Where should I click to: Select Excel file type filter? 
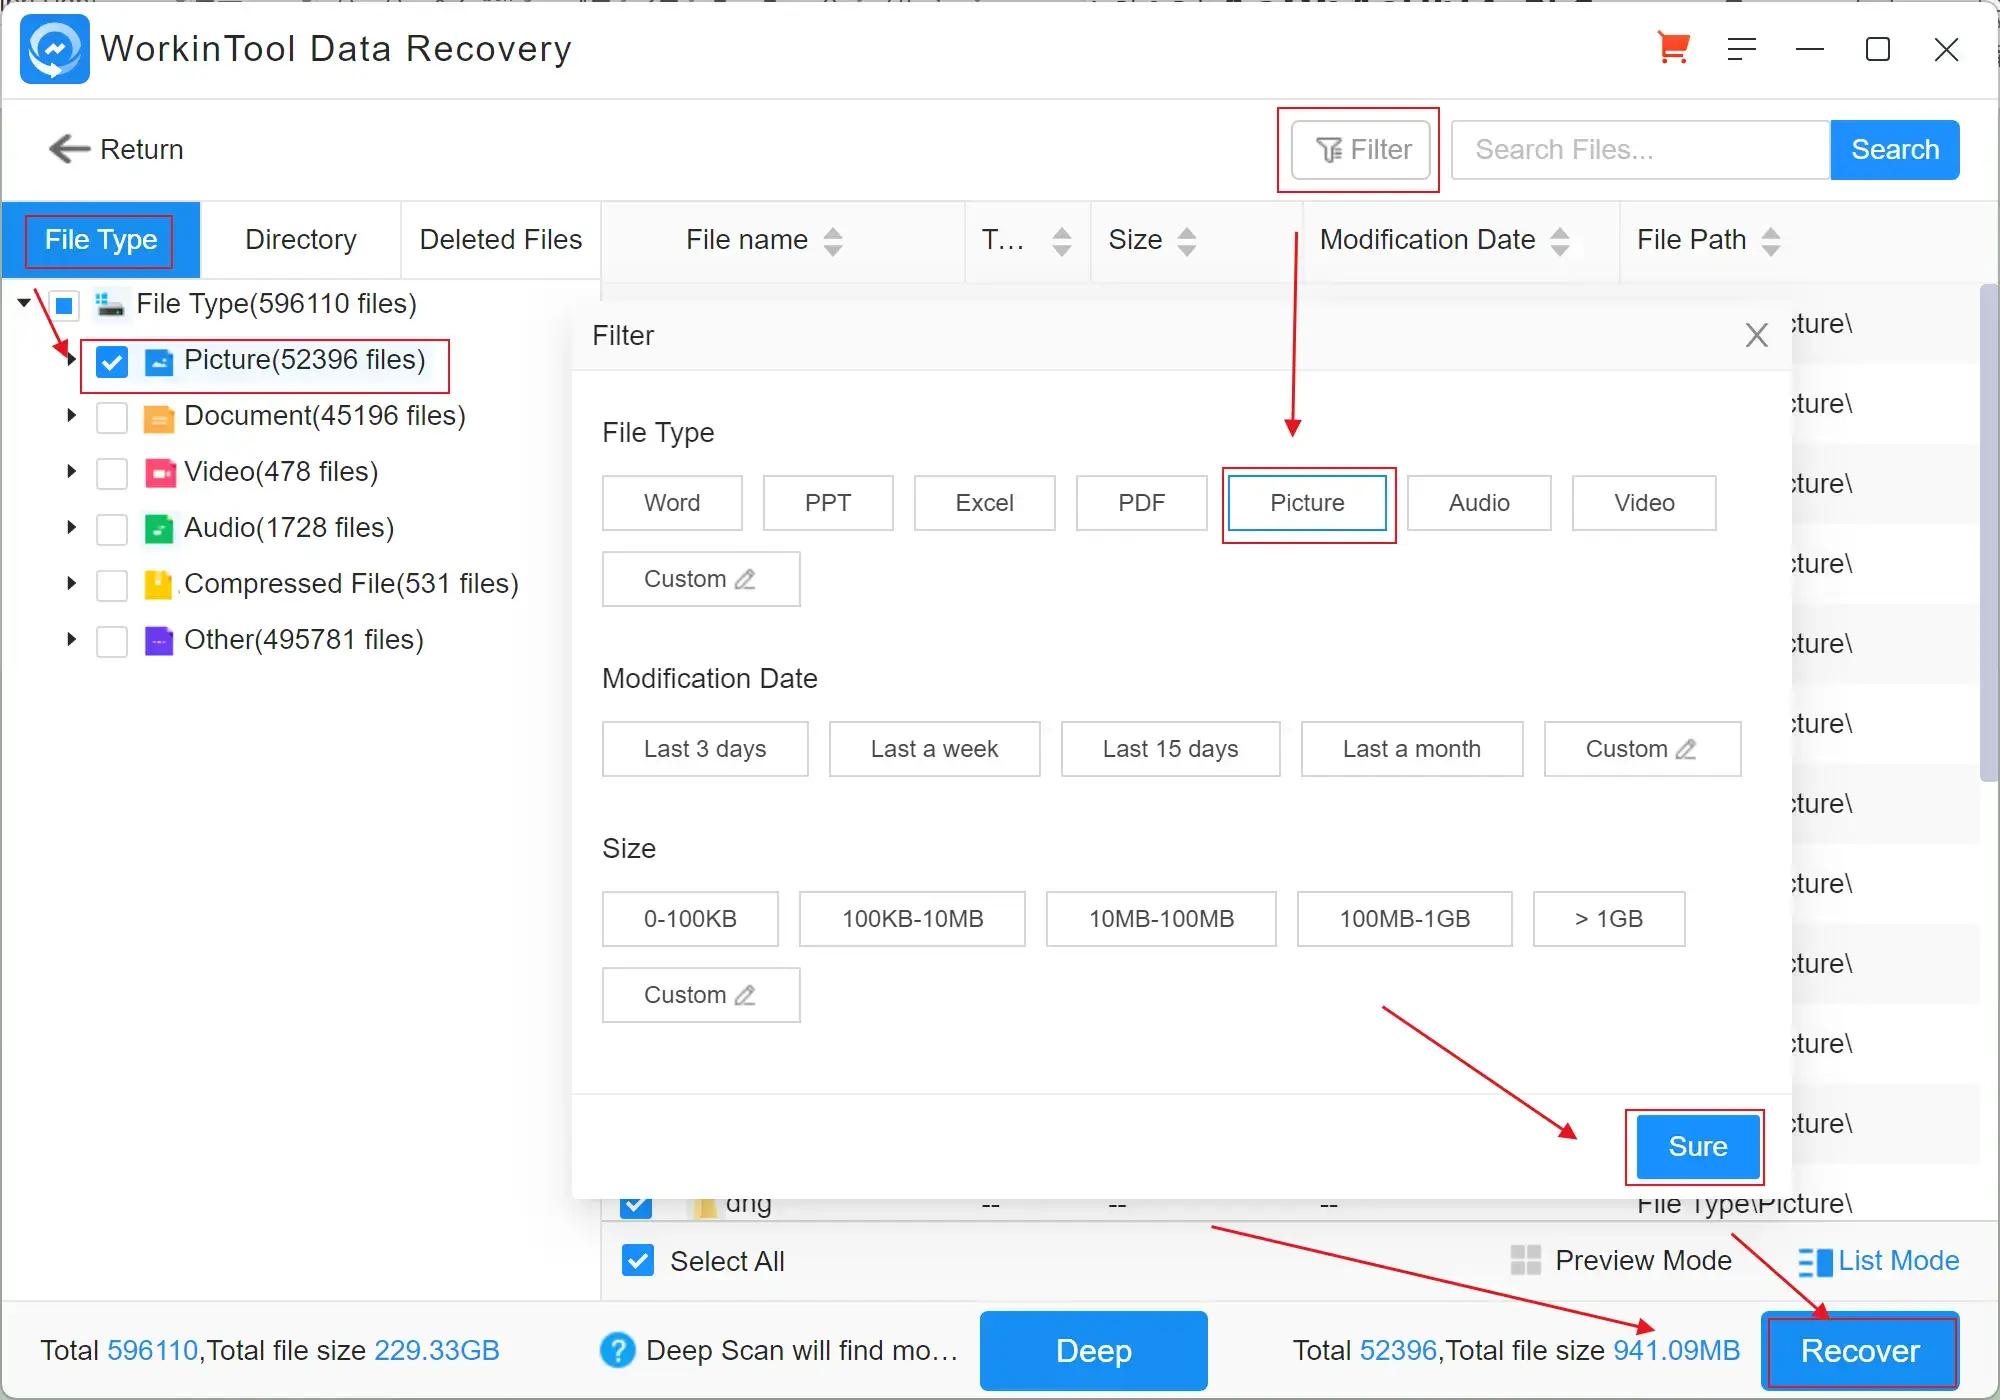pyautogui.click(x=985, y=503)
